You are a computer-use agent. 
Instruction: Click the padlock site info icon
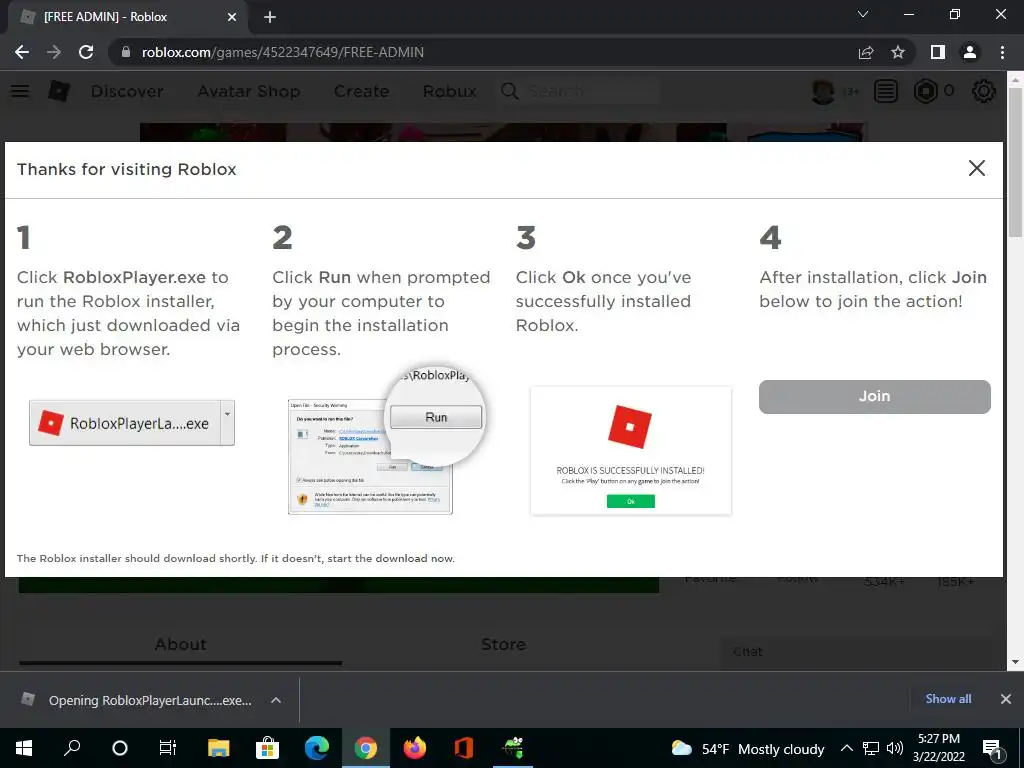[126, 52]
